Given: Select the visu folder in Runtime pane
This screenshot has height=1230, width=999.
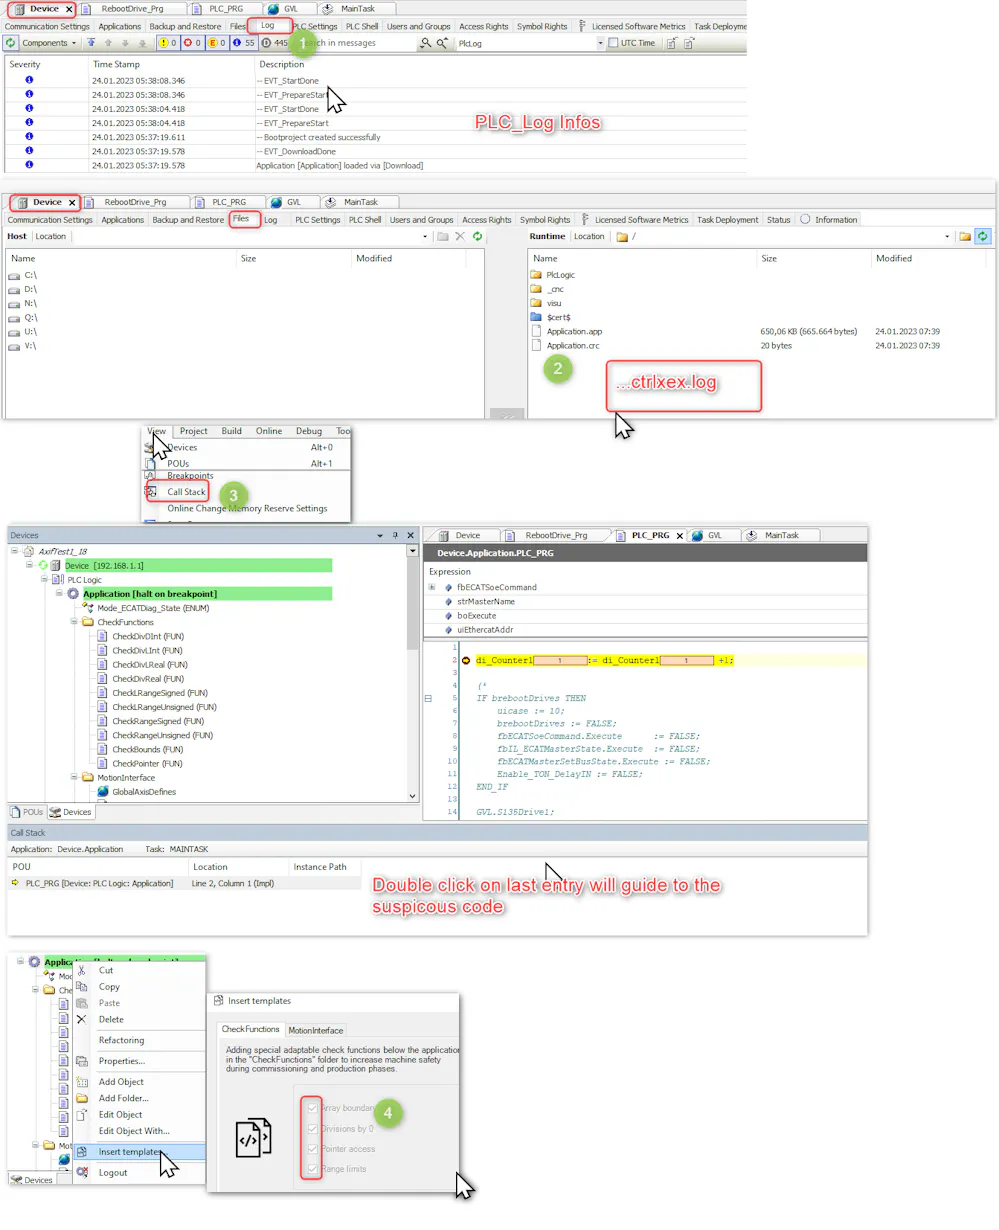Looking at the screenshot, I should (x=546, y=303).
